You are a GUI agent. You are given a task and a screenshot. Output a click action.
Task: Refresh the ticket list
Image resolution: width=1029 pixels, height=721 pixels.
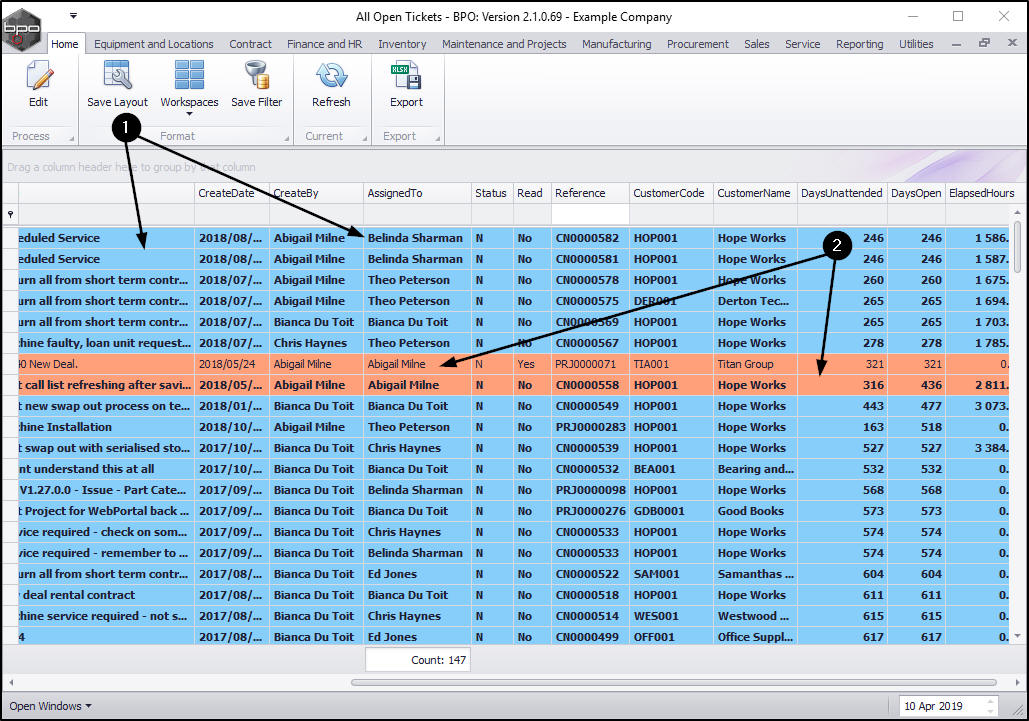pyautogui.click(x=331, y=75)
